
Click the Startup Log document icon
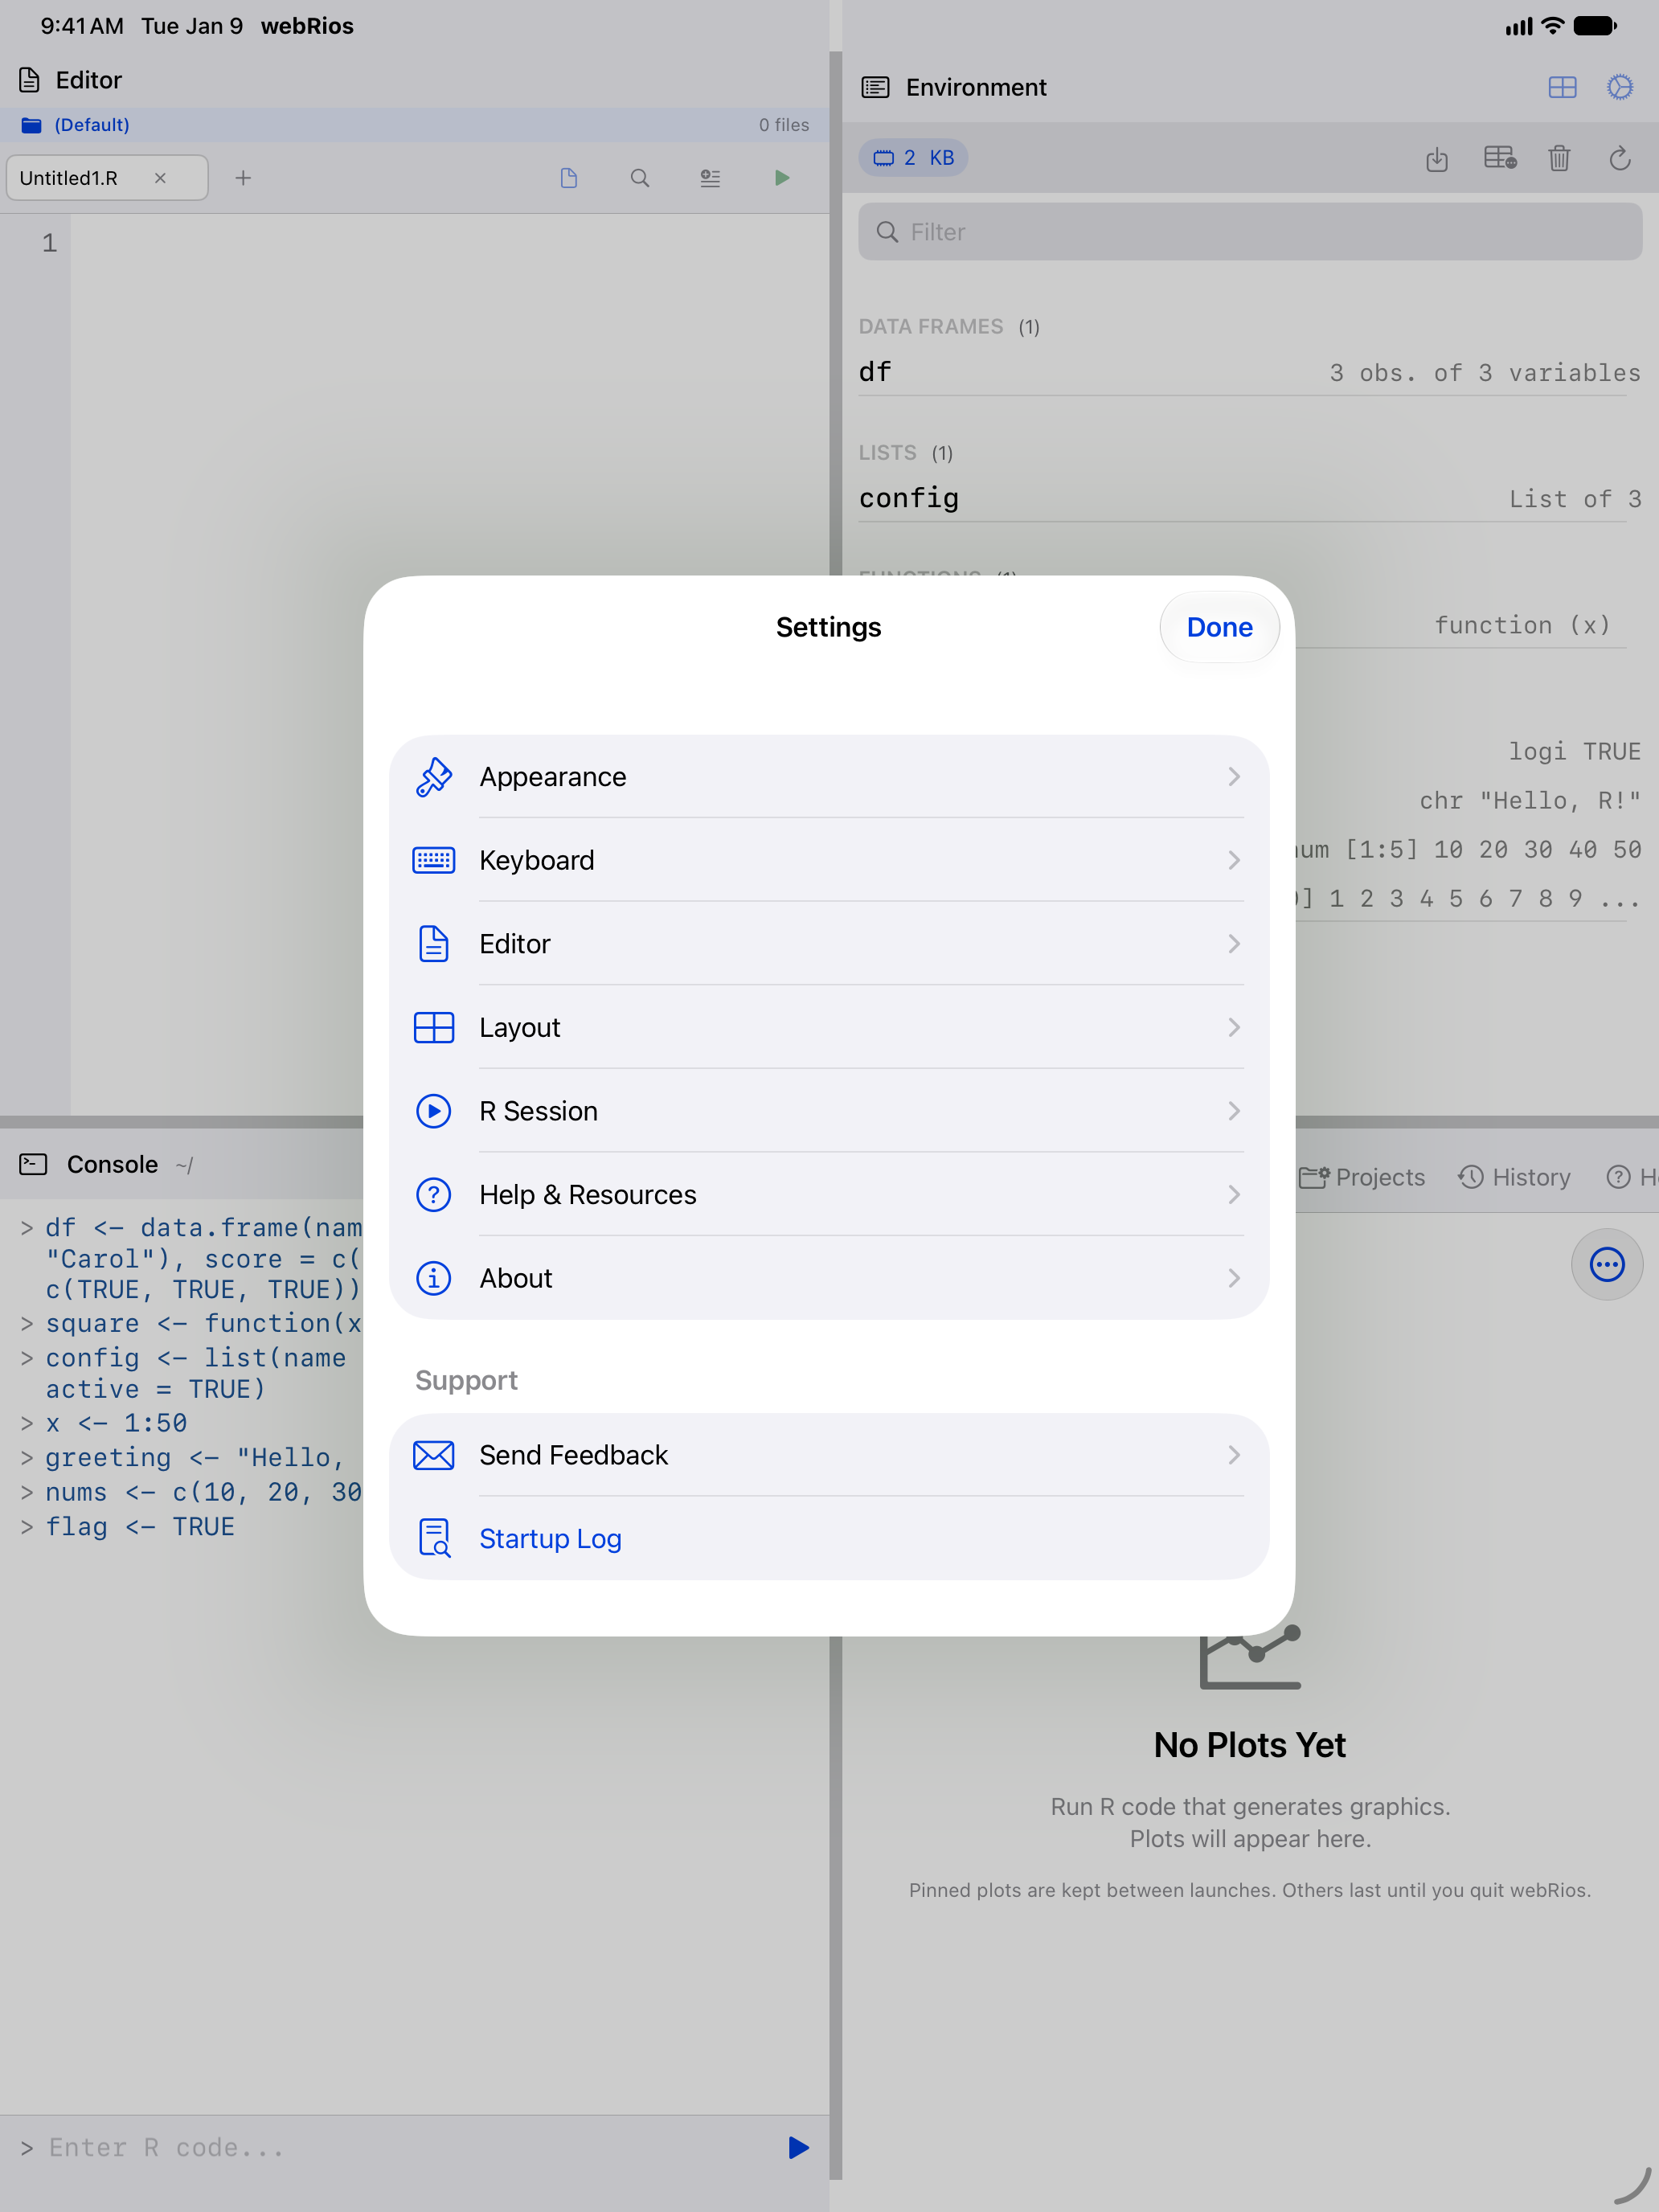[x=433, y=1538]
